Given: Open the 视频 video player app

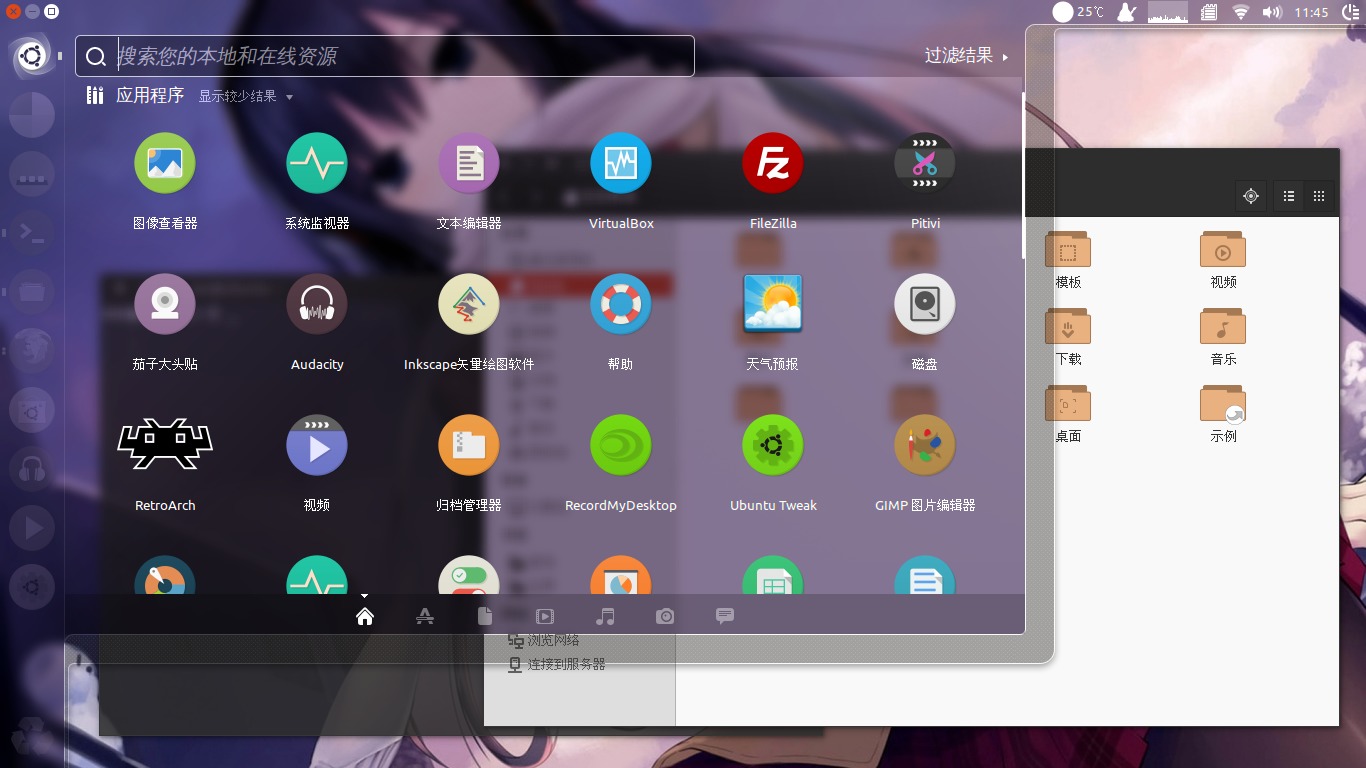Looking at the screenshot, I should [317, 445].
